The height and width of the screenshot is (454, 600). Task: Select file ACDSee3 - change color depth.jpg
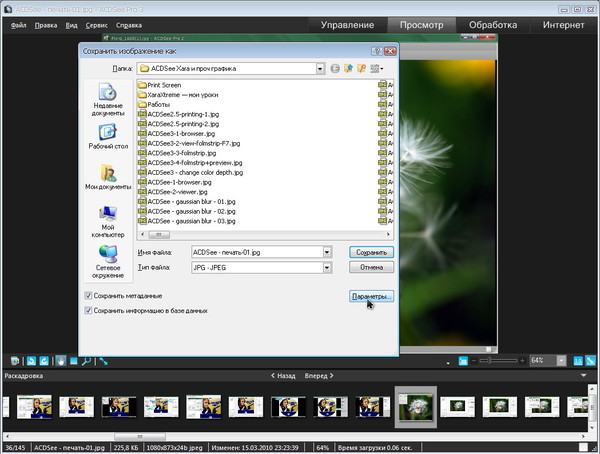[191, 172]
